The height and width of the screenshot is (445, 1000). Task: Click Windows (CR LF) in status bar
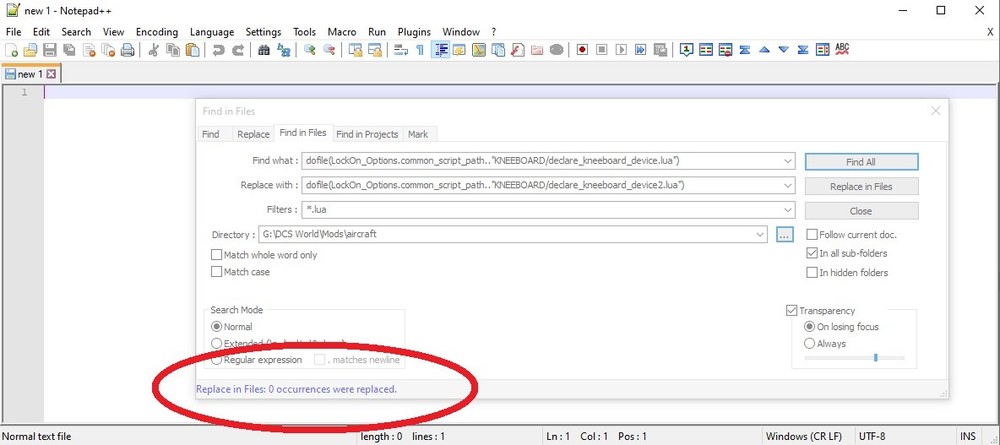(804, 437)
